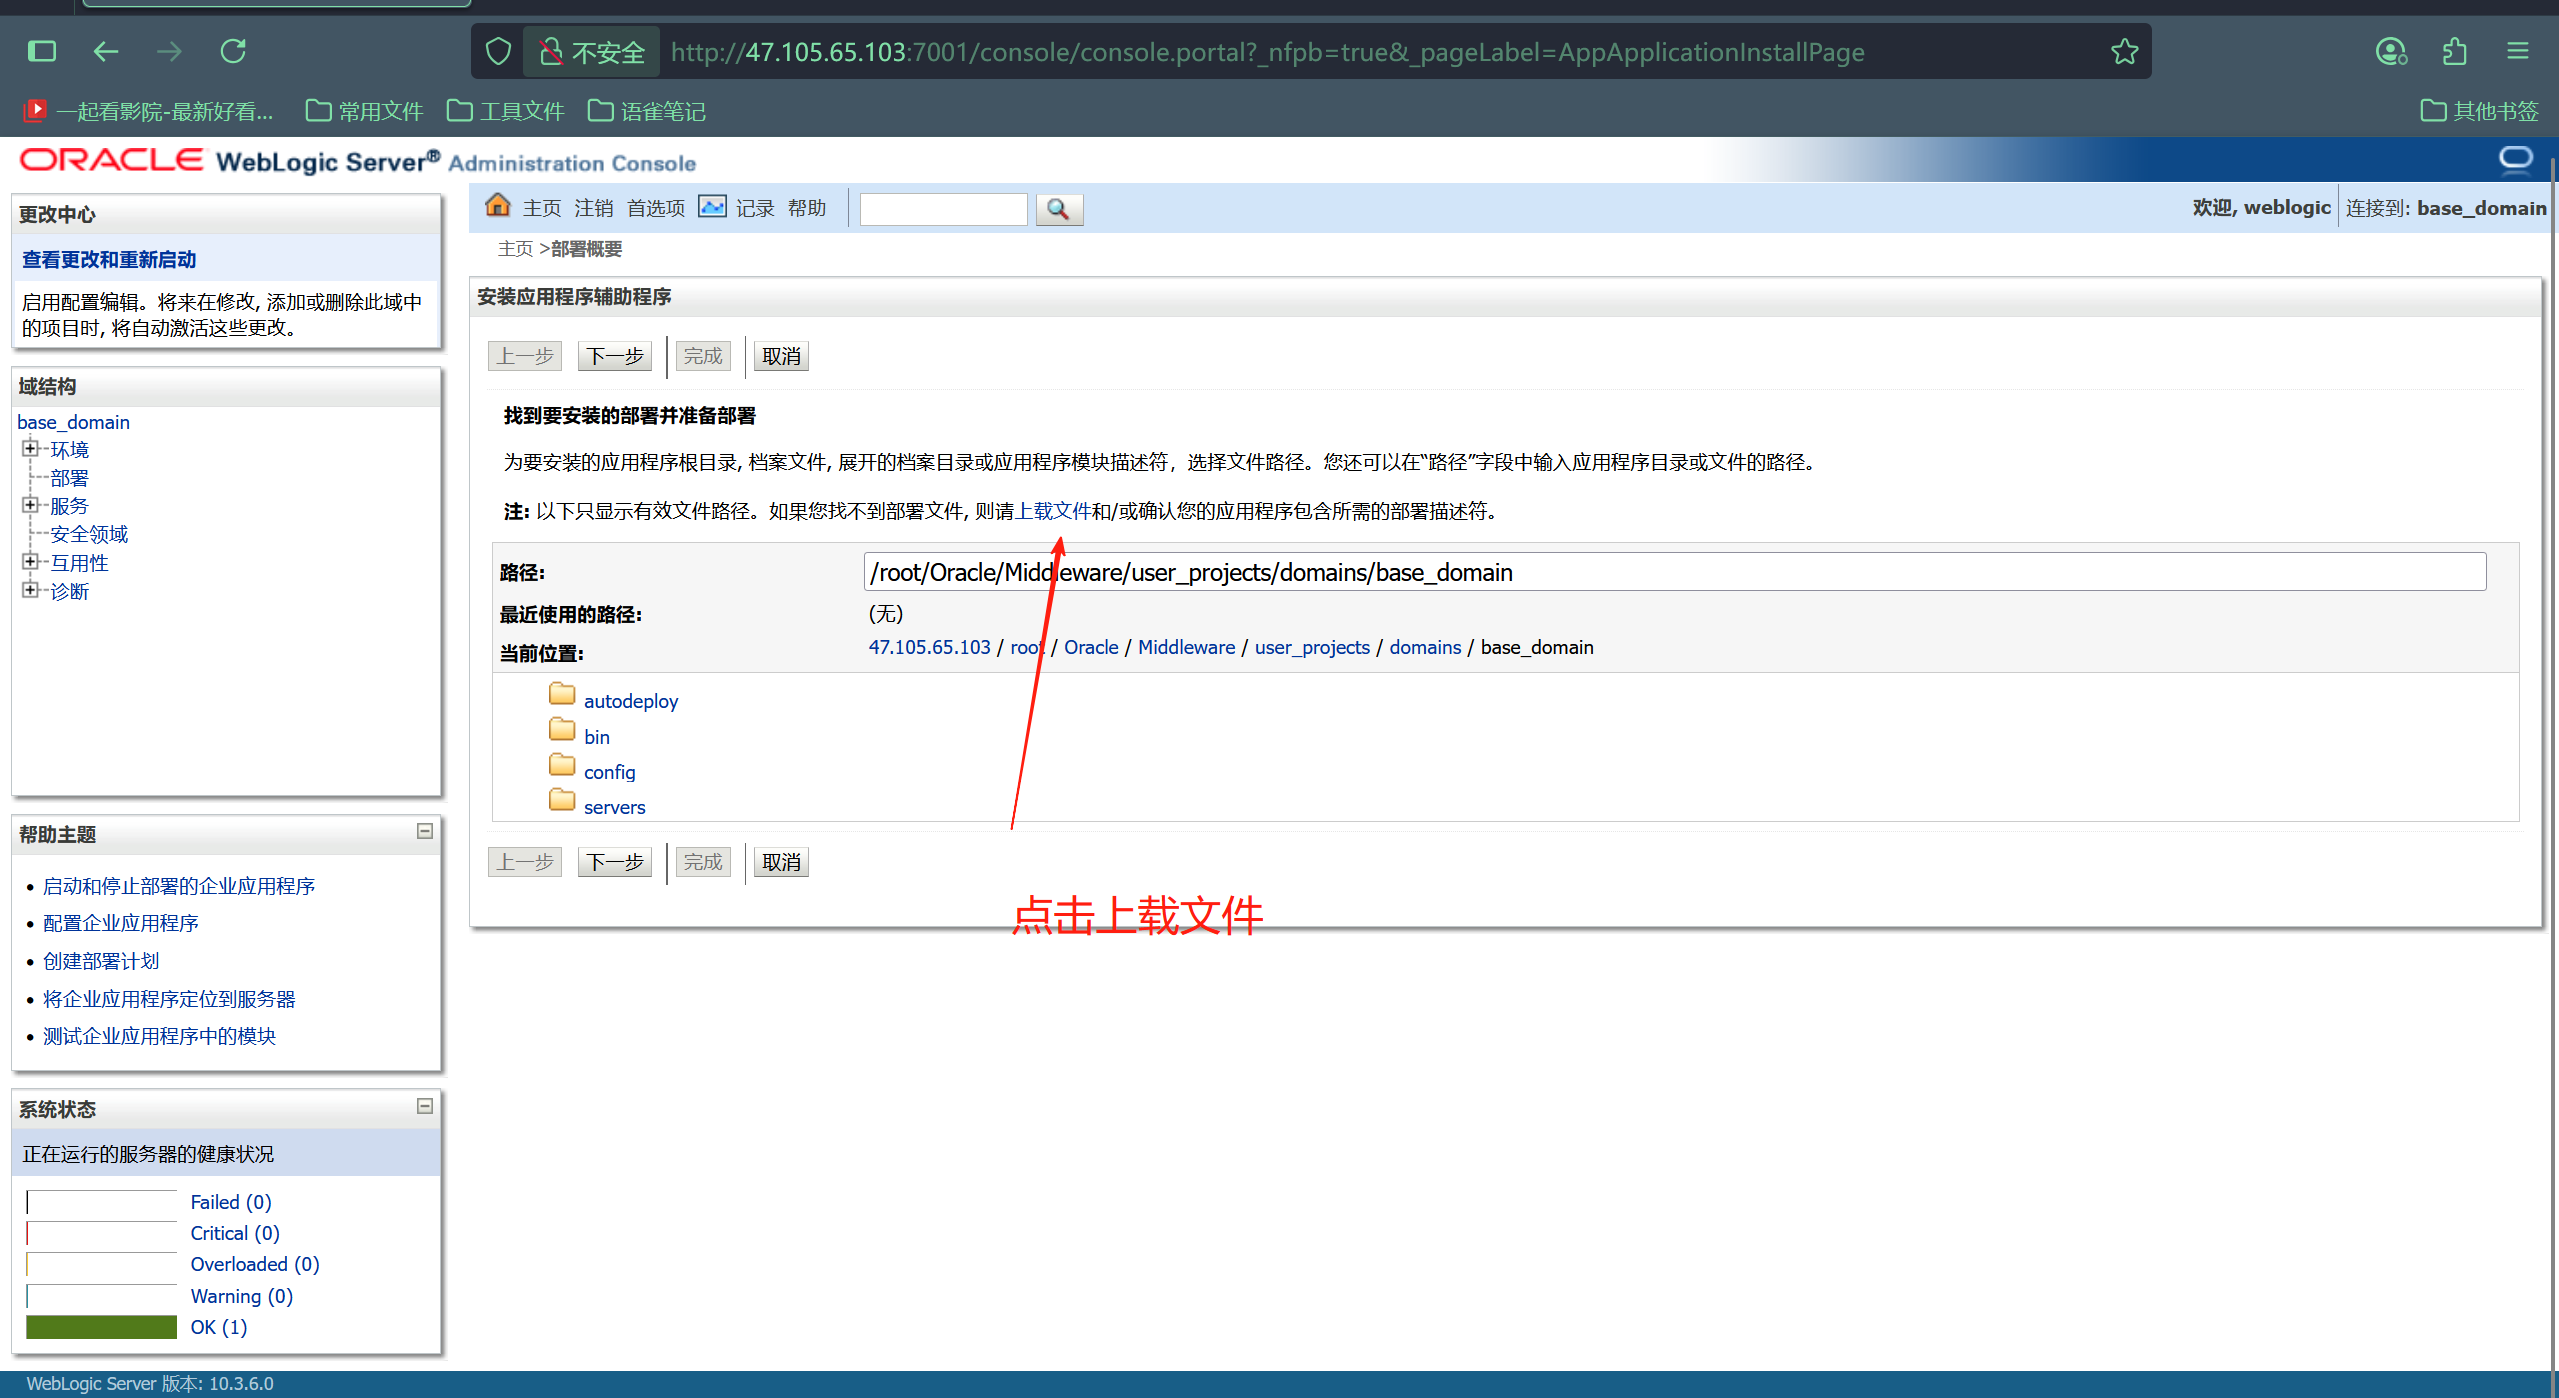The width and height of the screenshot is (2559, 1398).
Task: Click the magnifier search button
Action: pyautogui.click(x=1059, y=209)
